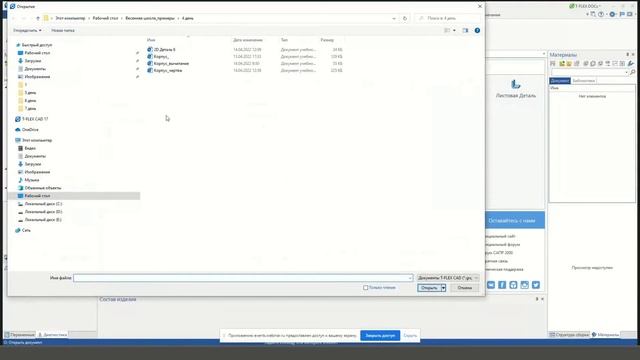Open the address bar history dropdown
640x360 pixels.
[x=394, y=18]
